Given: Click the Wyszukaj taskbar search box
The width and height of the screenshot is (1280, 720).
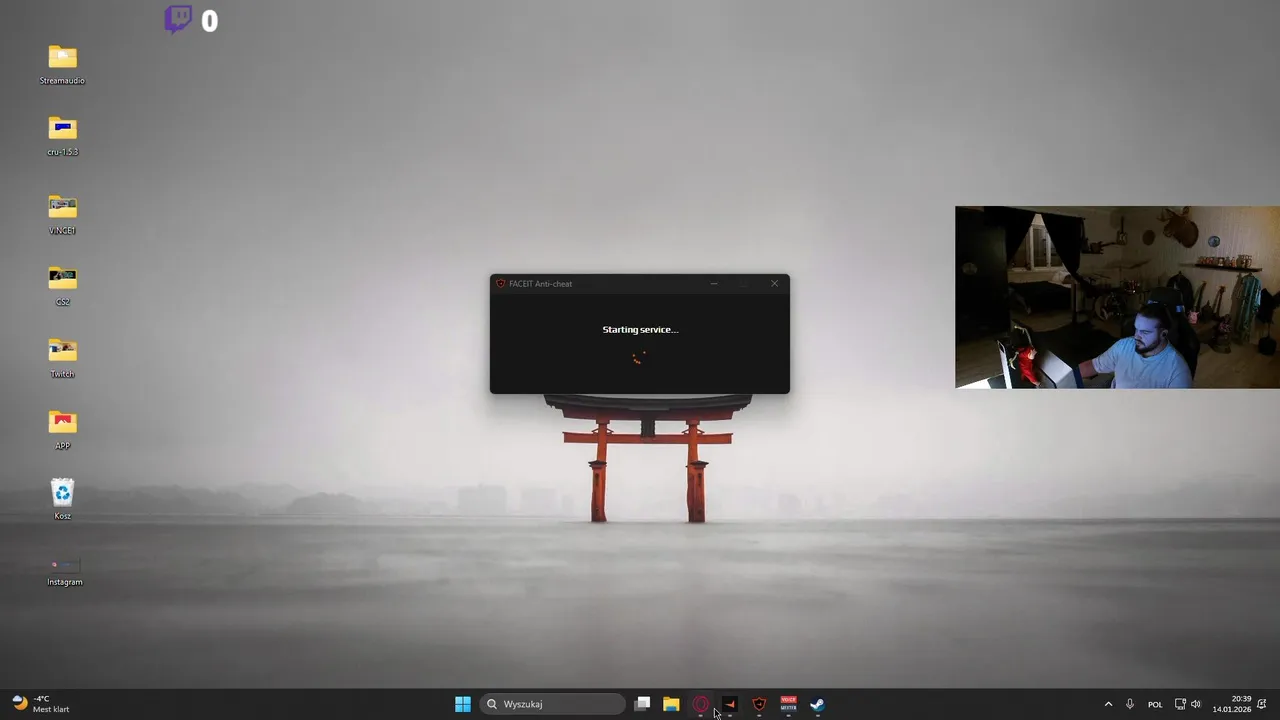Looking at the screenshot, I should coord(553,704).
